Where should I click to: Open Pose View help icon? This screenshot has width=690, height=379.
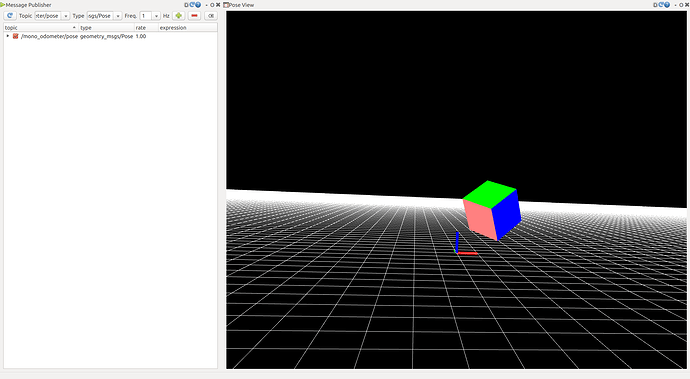tap(667, 5)
